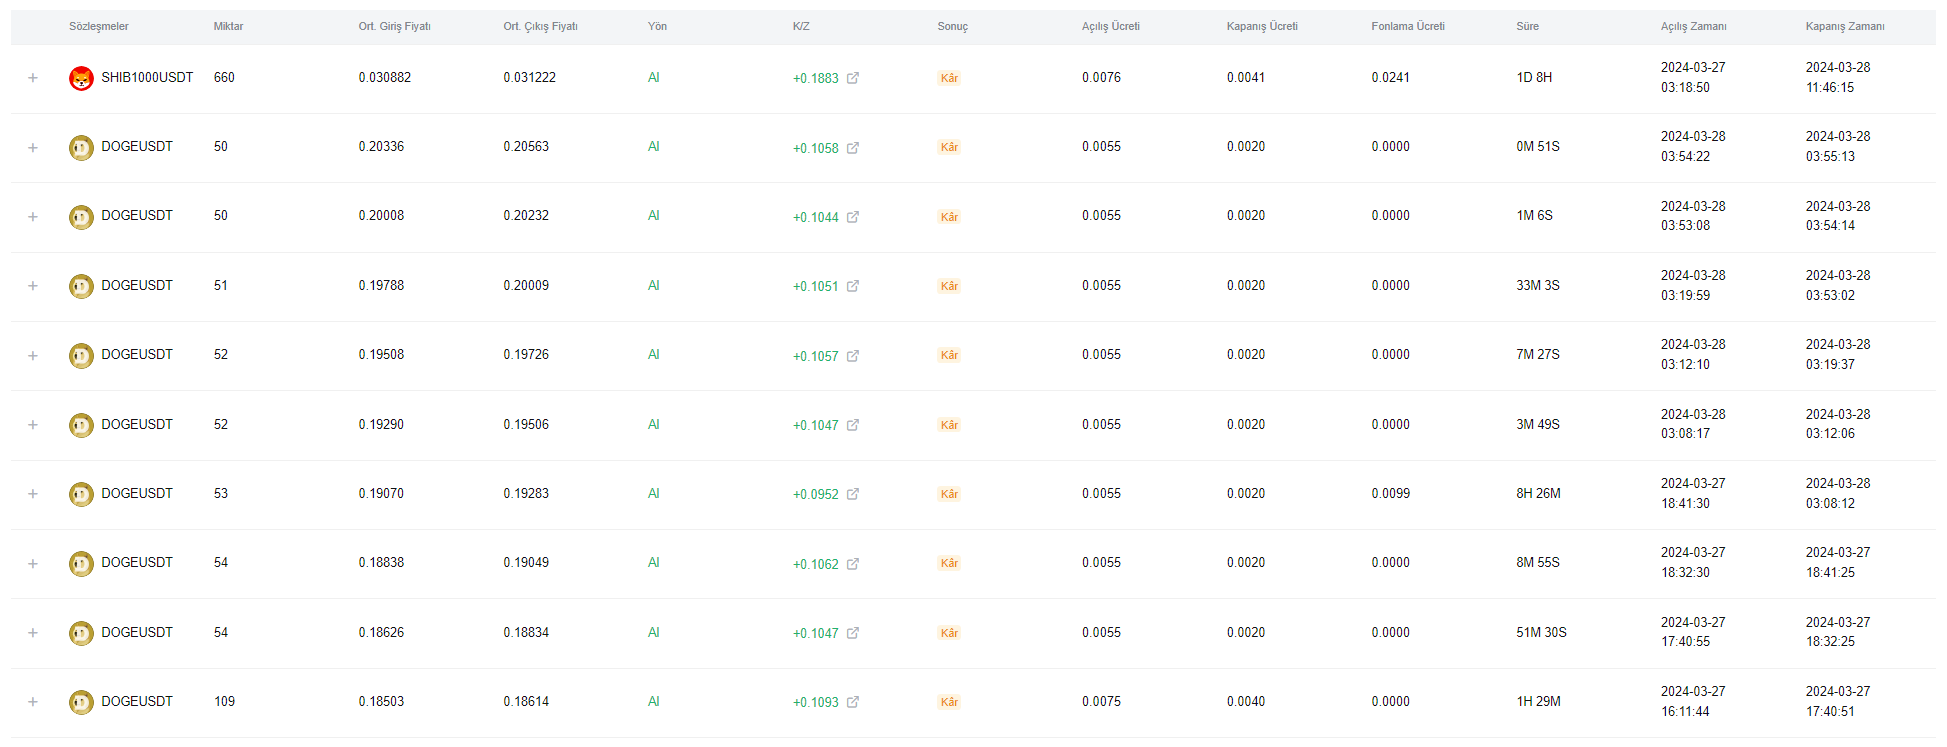This screenshot has height=747, width=1947.
Task: Click the duration '51M 30S'
Action: 1541,632
